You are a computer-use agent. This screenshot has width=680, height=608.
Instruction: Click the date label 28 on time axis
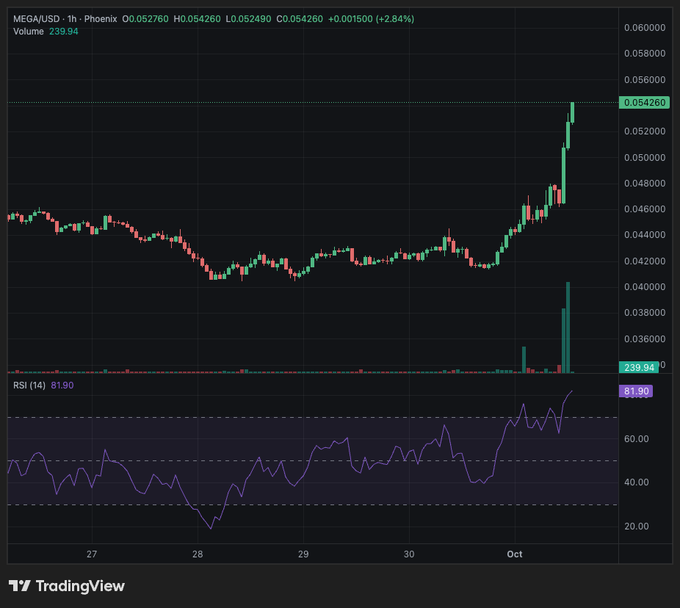(x=197, y=554)
